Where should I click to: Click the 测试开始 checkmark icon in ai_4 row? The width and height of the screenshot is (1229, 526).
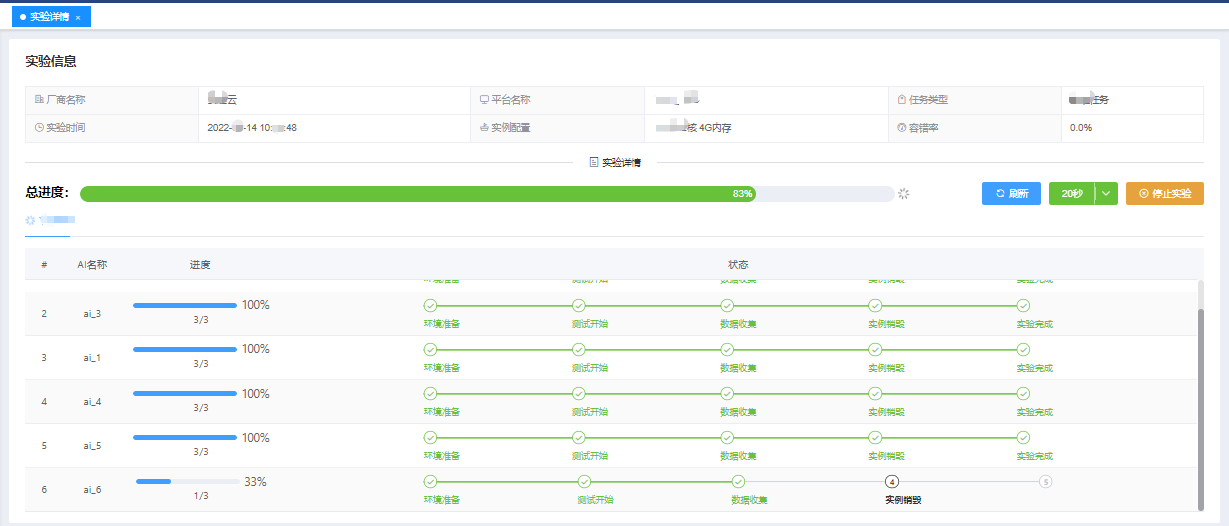click(578, 394)
